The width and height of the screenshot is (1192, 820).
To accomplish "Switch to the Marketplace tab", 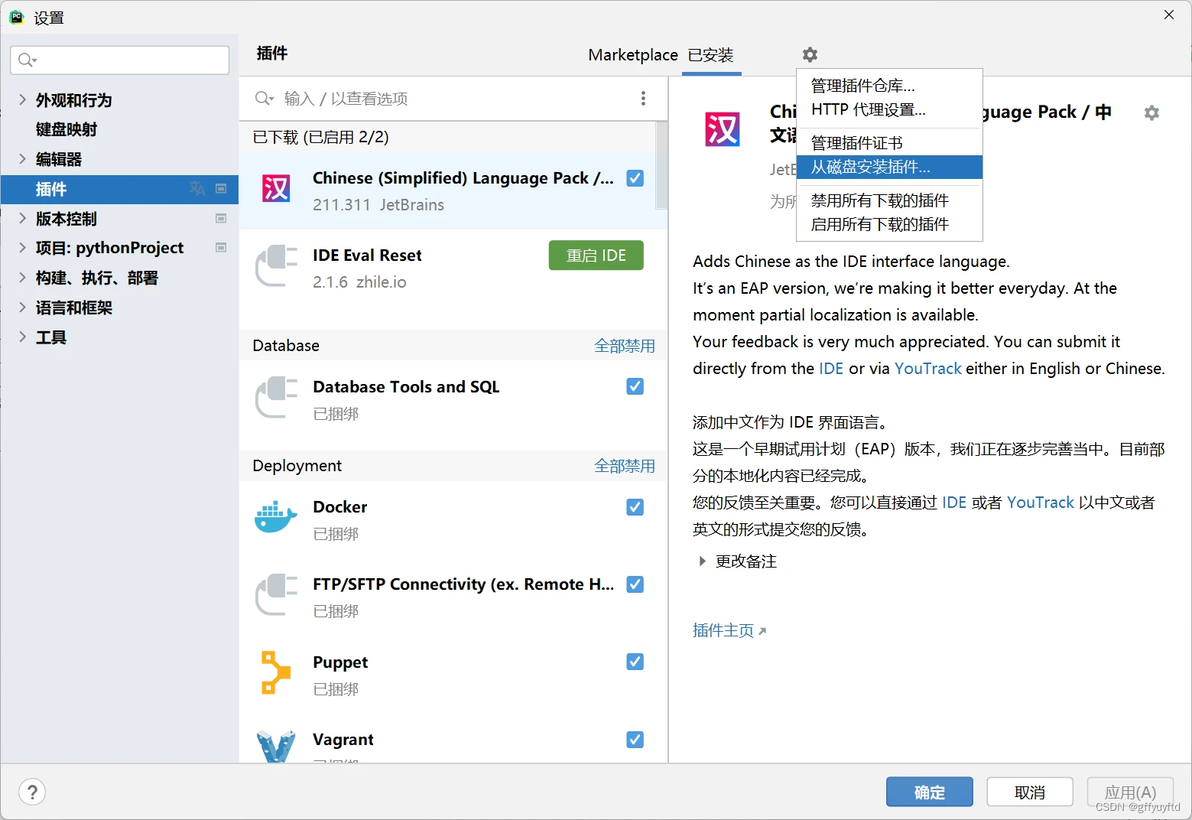I will (x=632, y=55).
